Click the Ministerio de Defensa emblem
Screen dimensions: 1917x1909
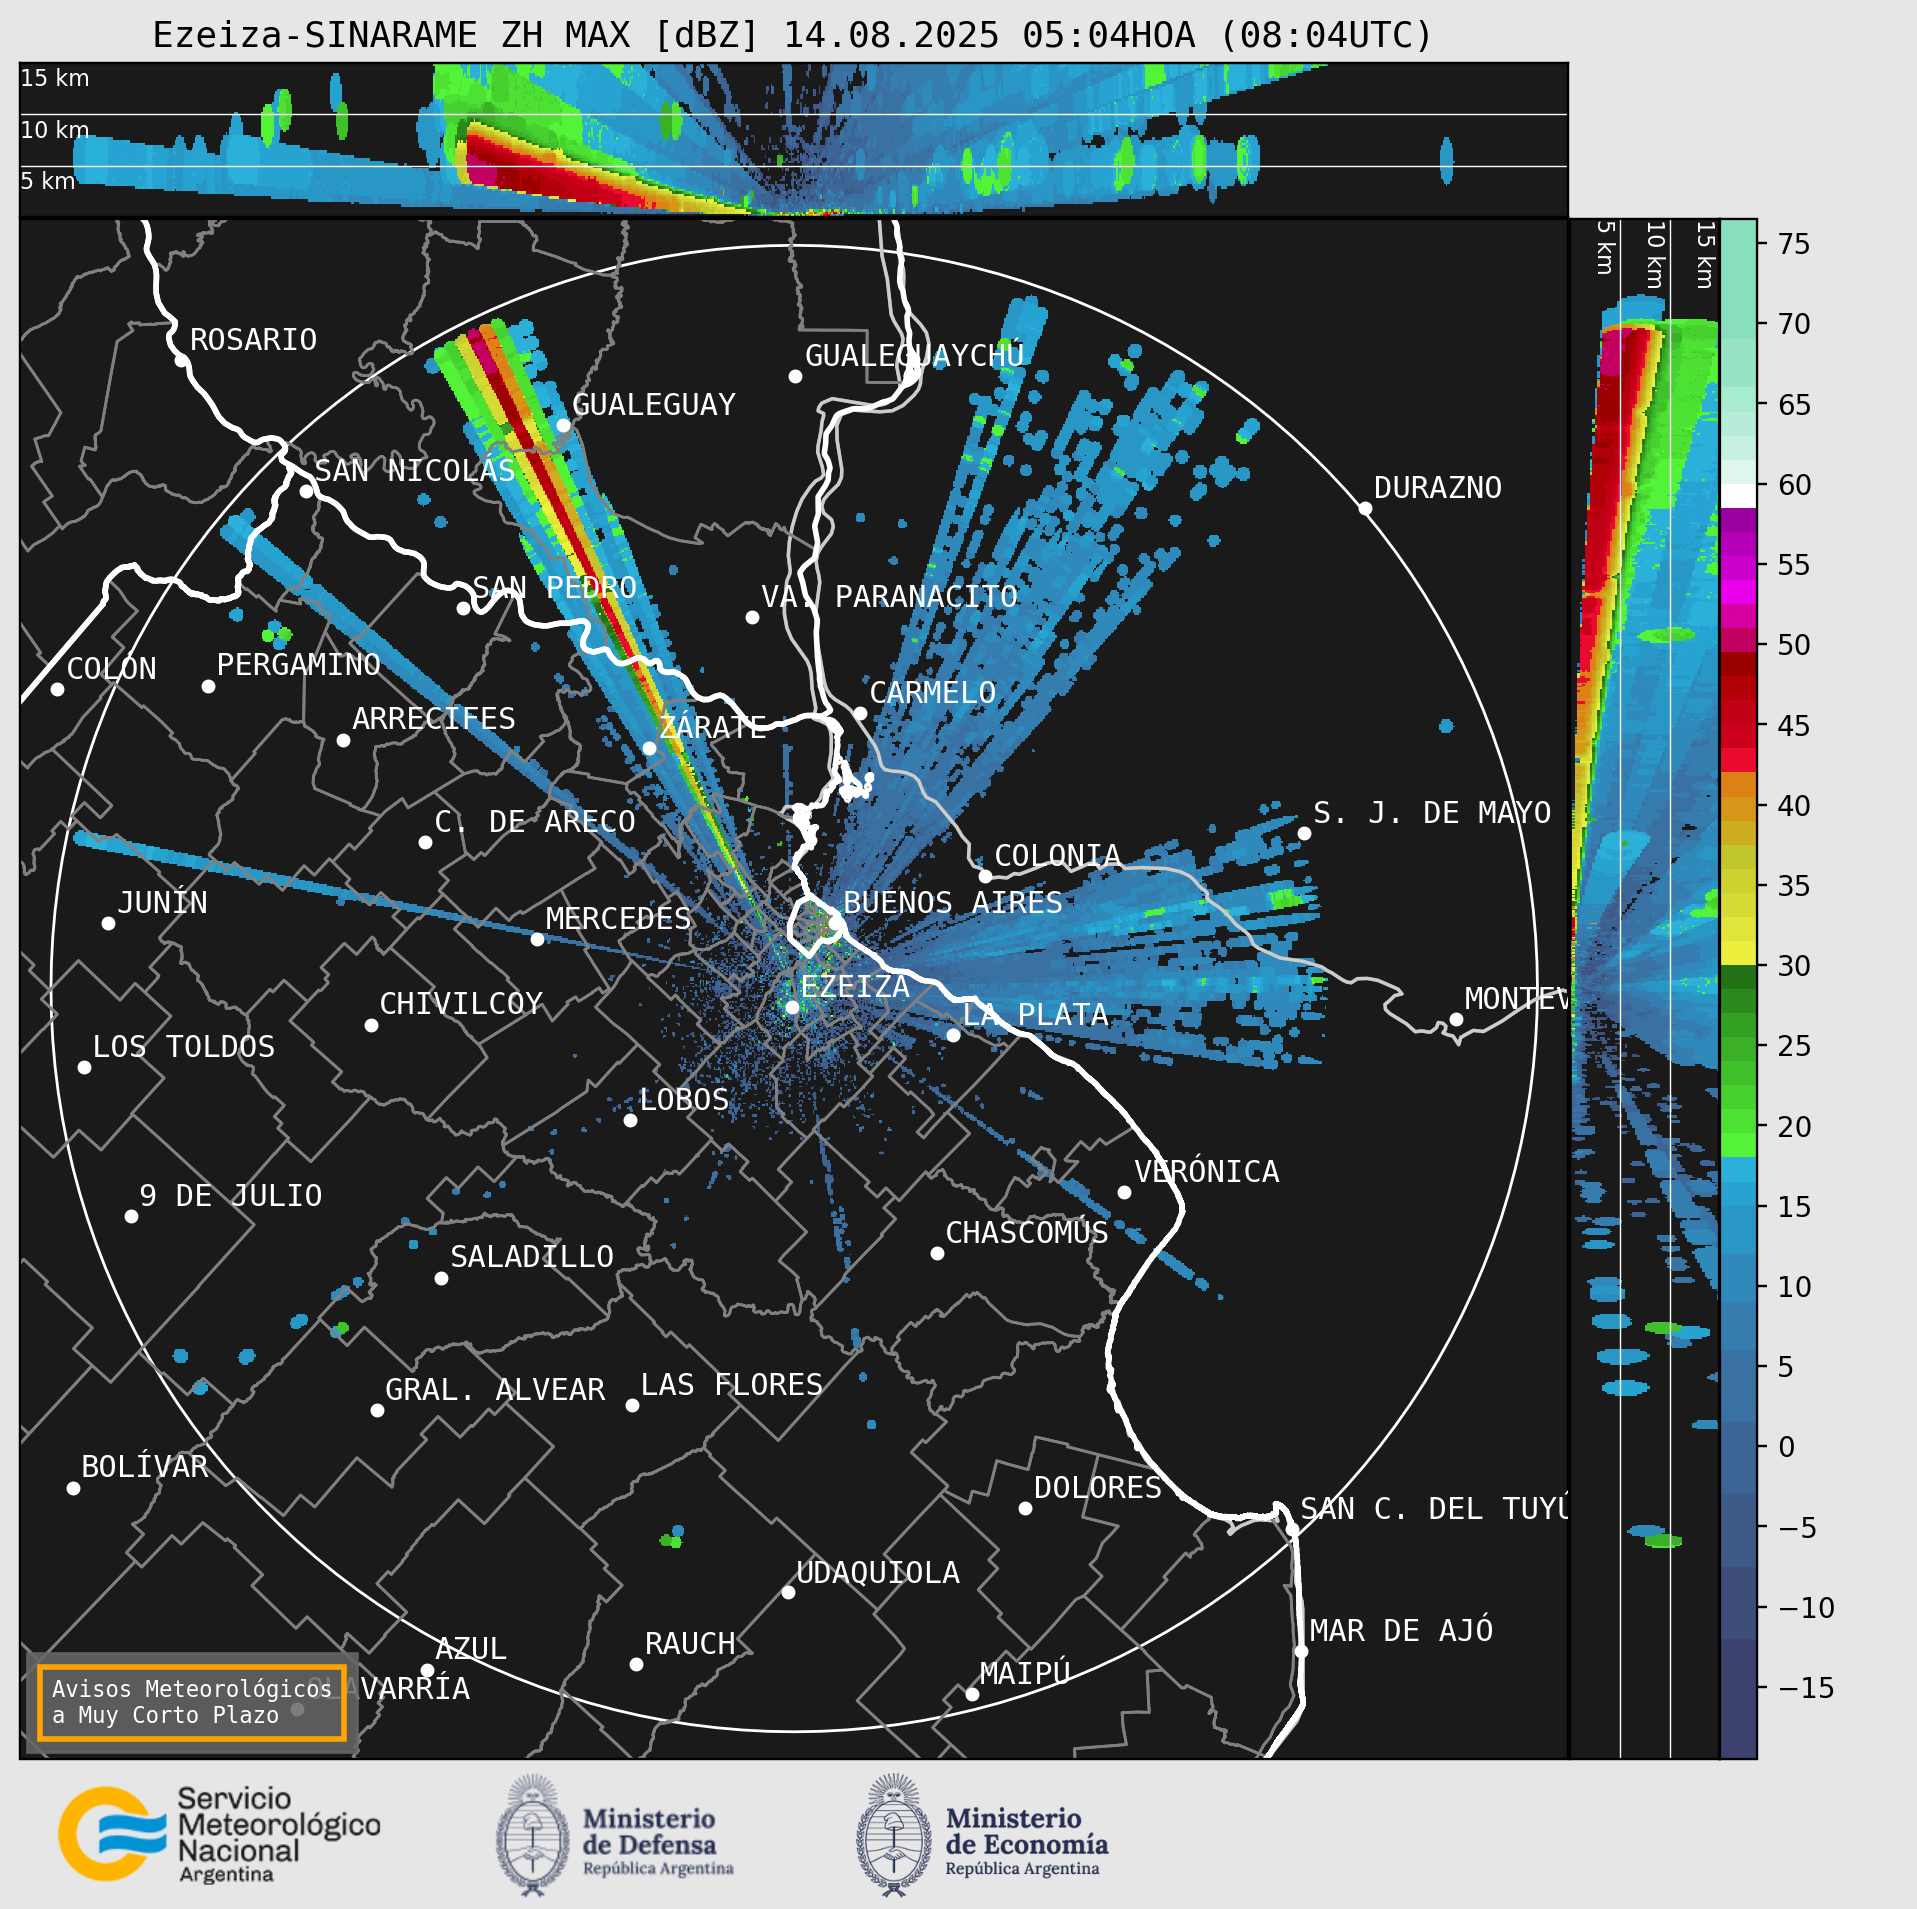click(x=533, y=1834)
